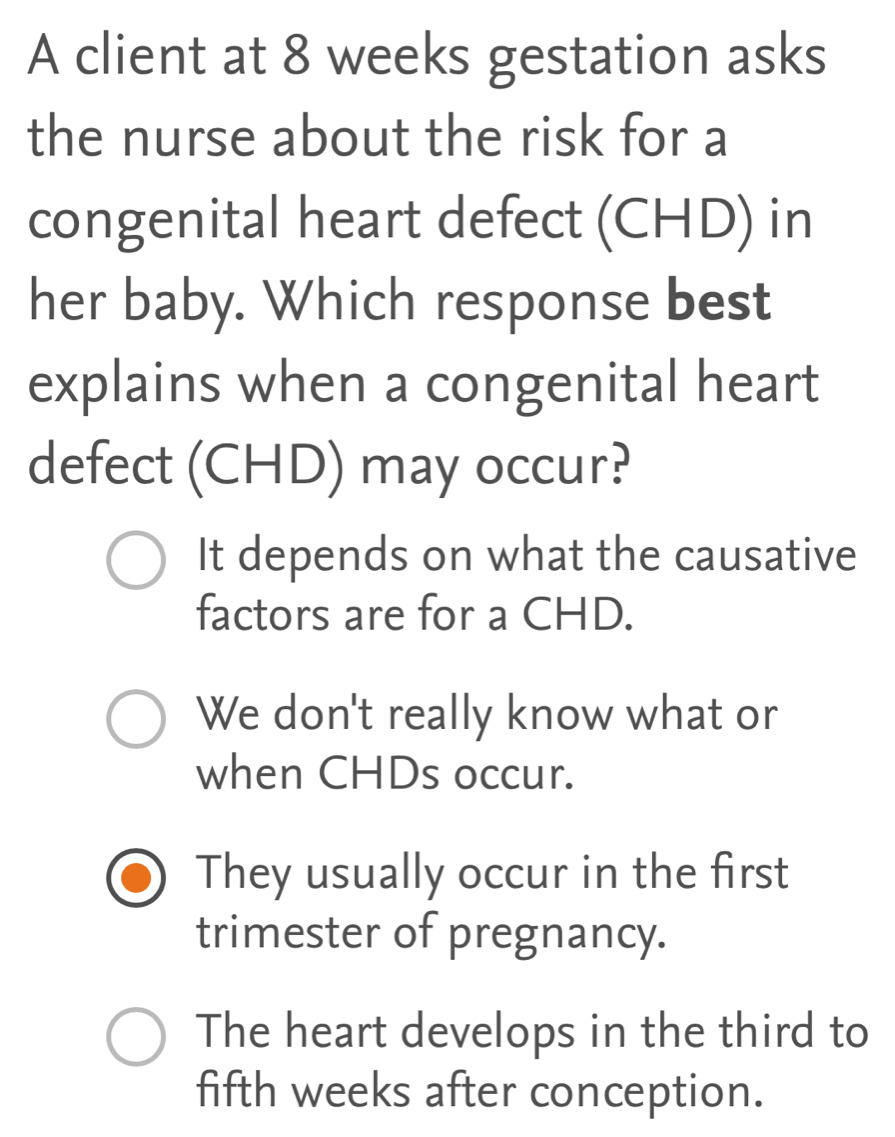This screenshot has width=895, height=1137.
Task: Click the bold word 'best' in the question
Action: click(x=719, y=301)
